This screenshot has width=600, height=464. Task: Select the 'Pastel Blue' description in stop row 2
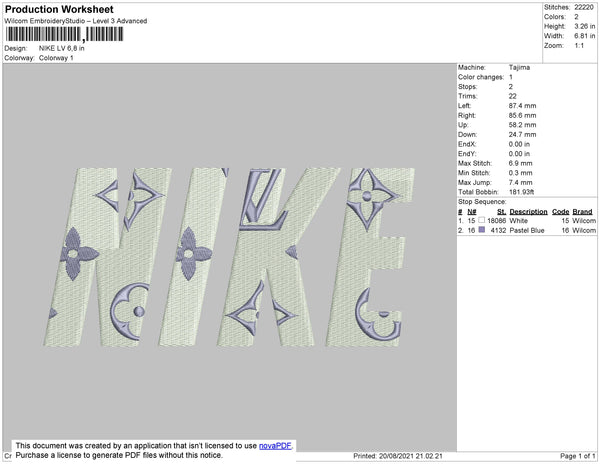click(527, 230)
